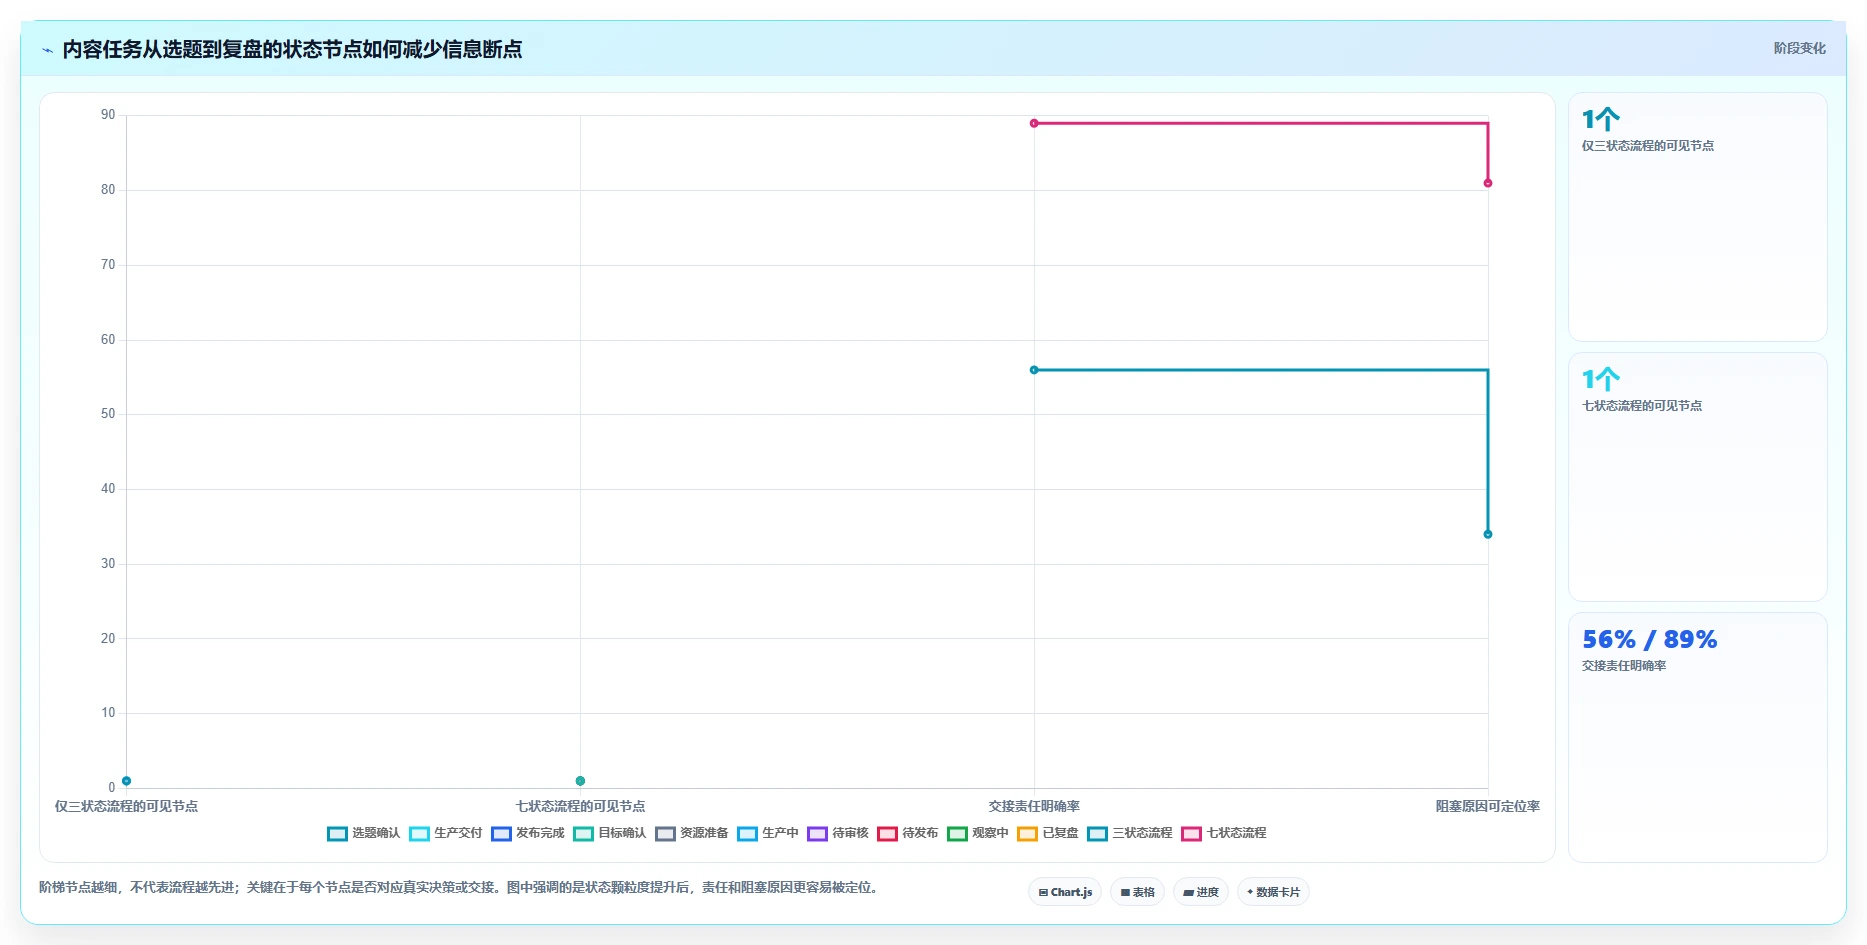Viewport: 1867px width, 945px height.
Task: Open the 七状态流程的可见节点 stat card
Action: pos(1697,477)
